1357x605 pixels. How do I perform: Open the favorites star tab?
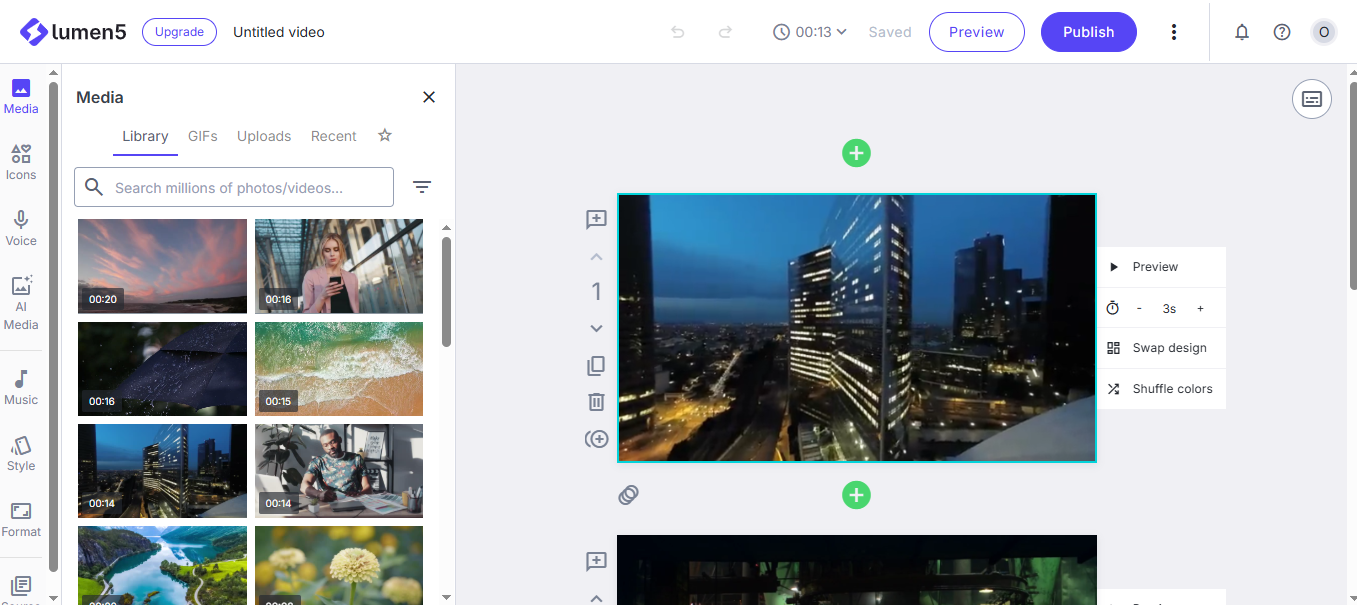click(x=385, y=136)
